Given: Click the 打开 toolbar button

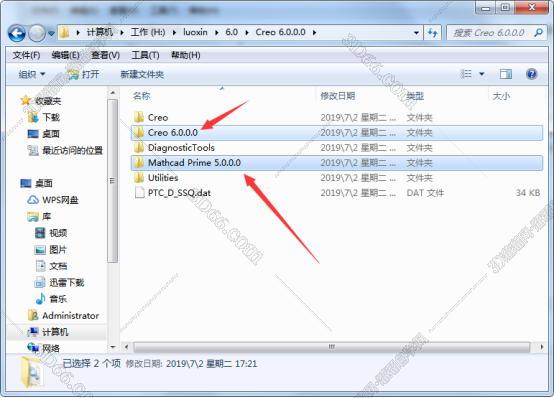Looking at the screenshot, I should [x=84, y=74].
